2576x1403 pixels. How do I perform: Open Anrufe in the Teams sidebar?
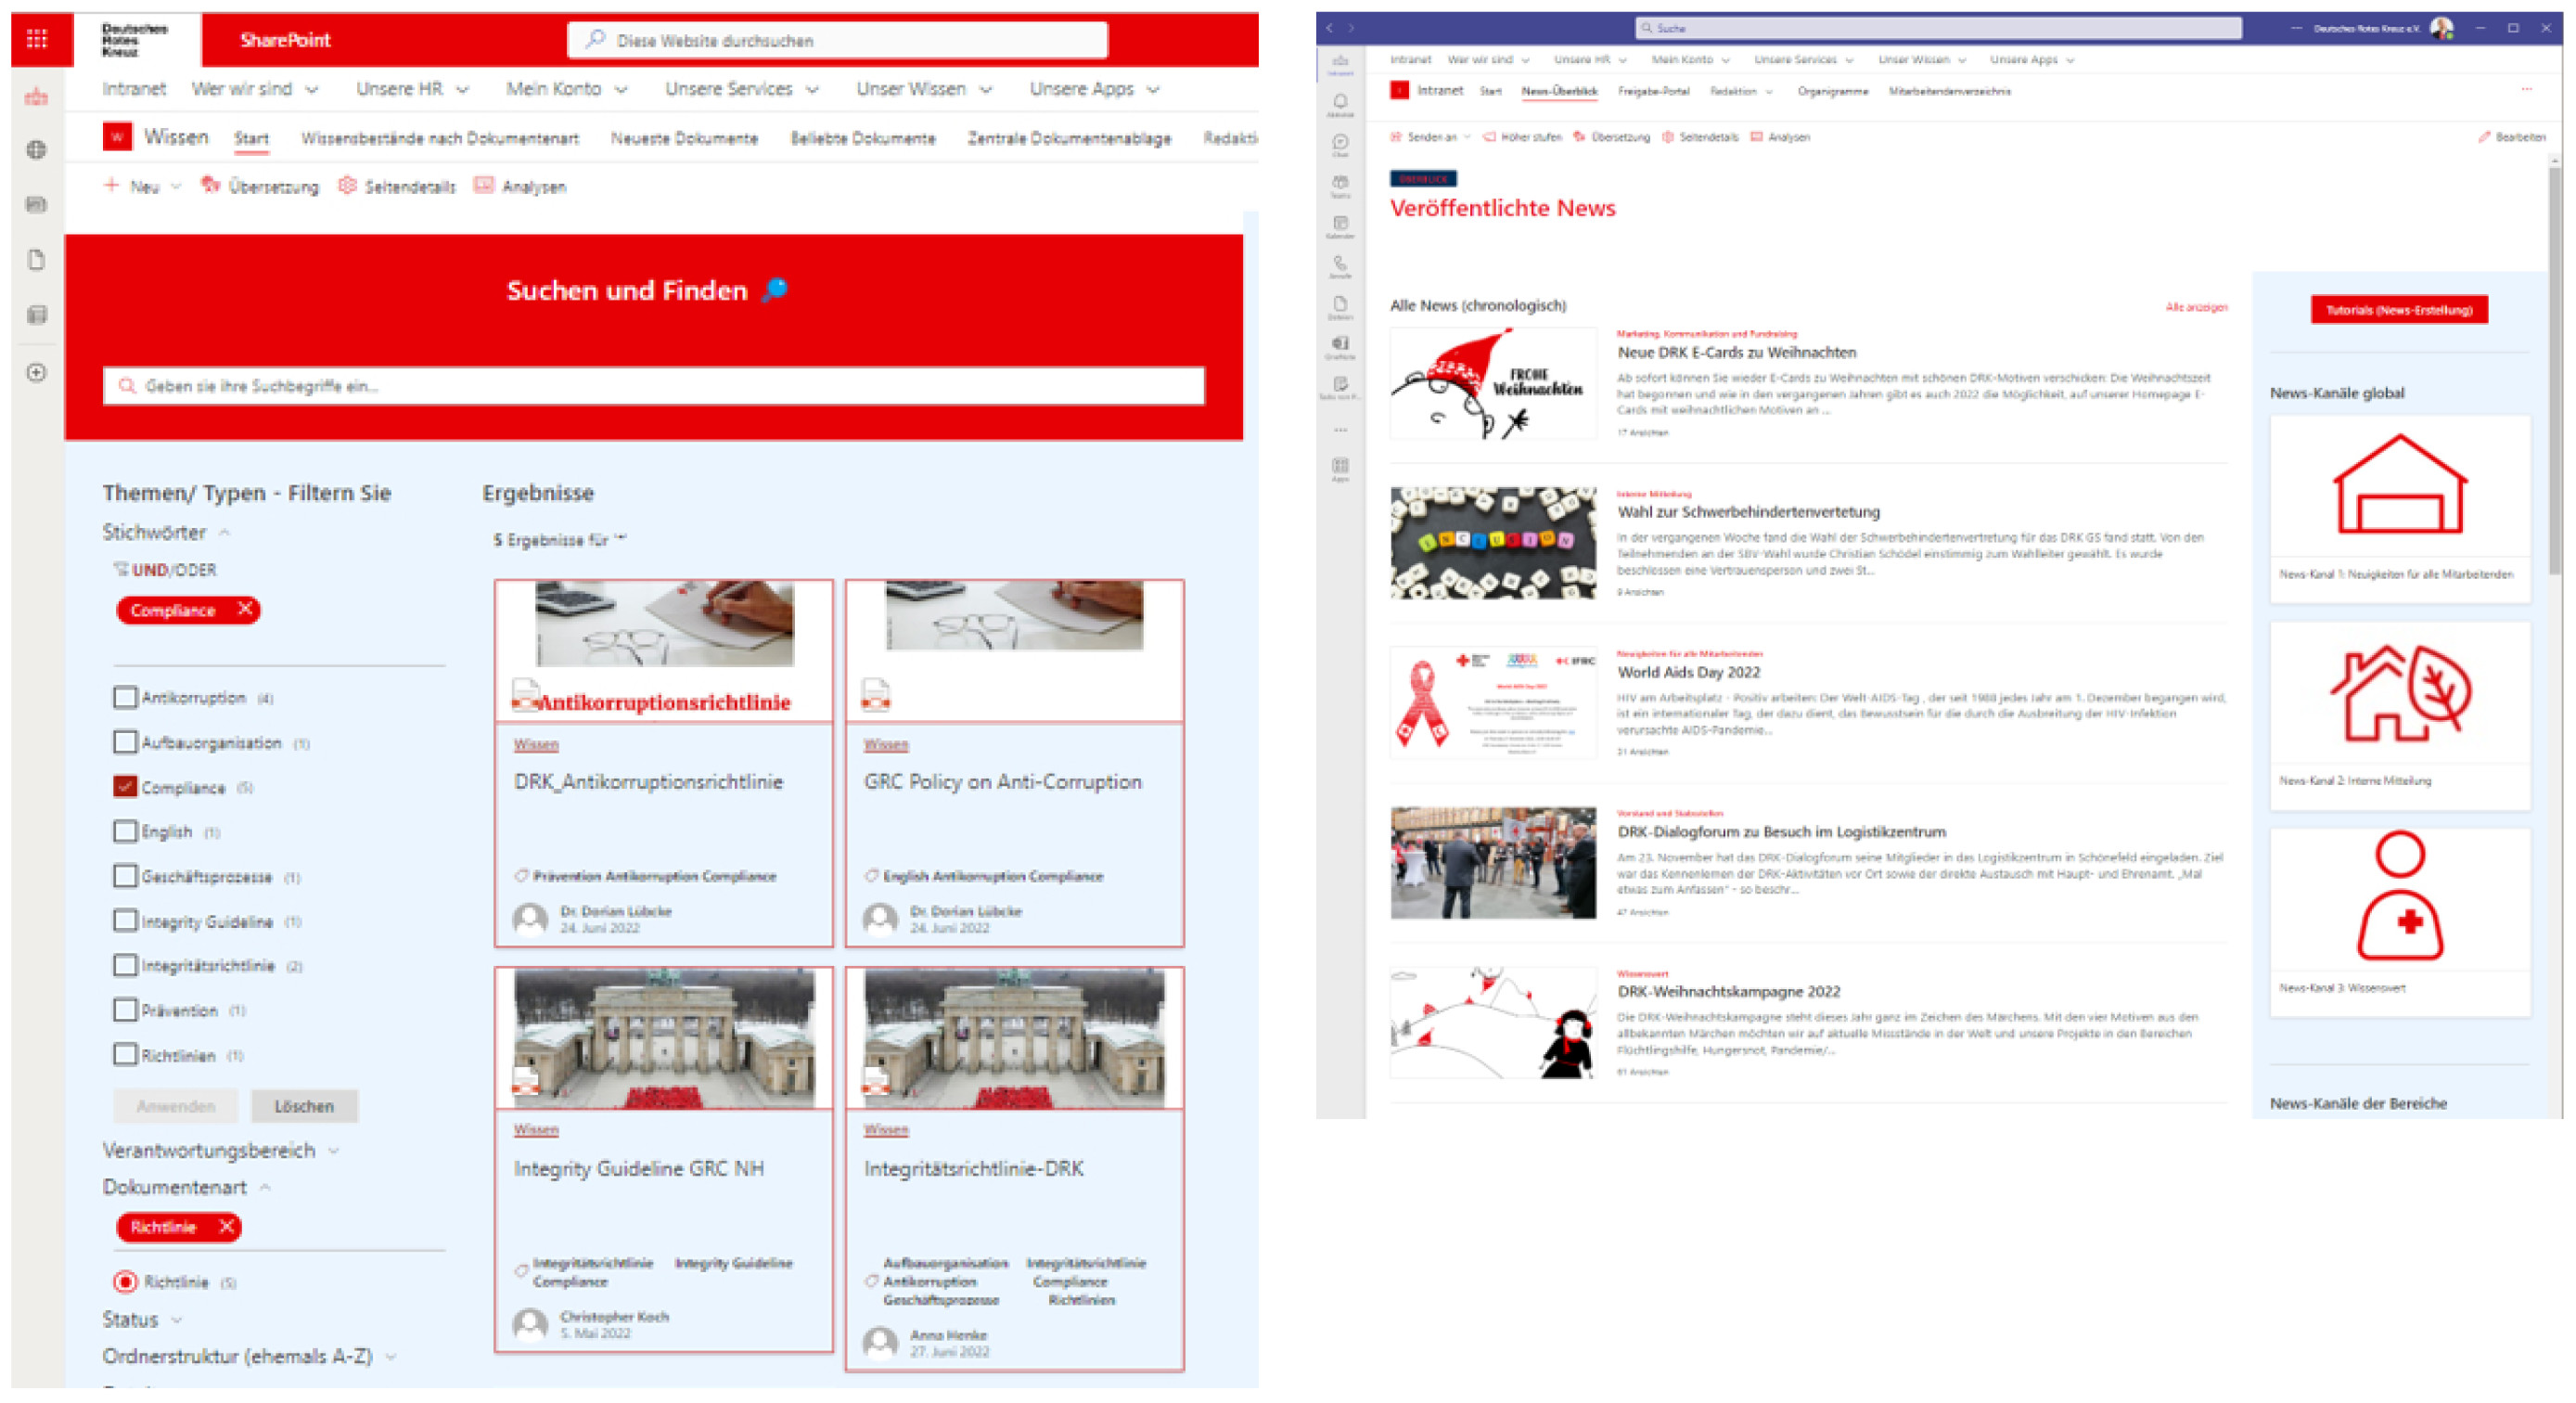tap(1340, 268)
